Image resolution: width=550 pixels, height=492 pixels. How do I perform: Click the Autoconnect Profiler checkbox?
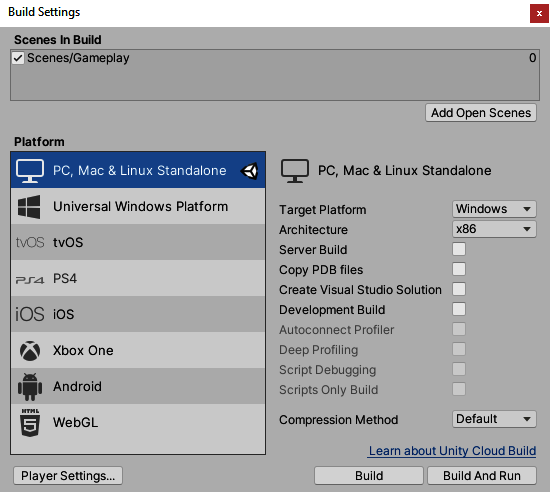[459, 329]
